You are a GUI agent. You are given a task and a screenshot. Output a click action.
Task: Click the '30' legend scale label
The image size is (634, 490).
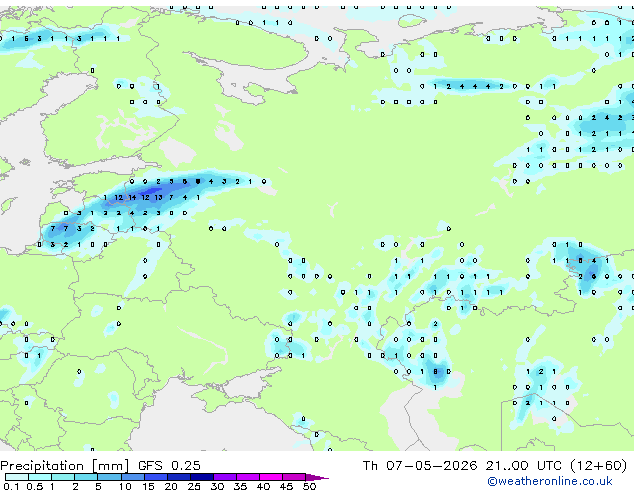tap(217, 486)
